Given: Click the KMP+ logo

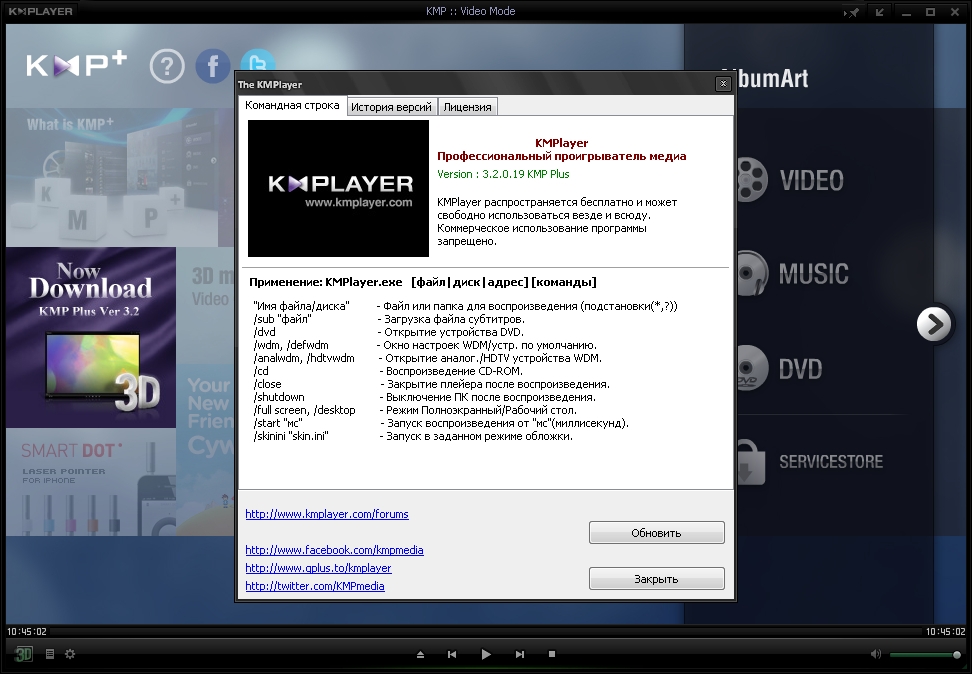Looking at the screenshot, I should 76,64.
